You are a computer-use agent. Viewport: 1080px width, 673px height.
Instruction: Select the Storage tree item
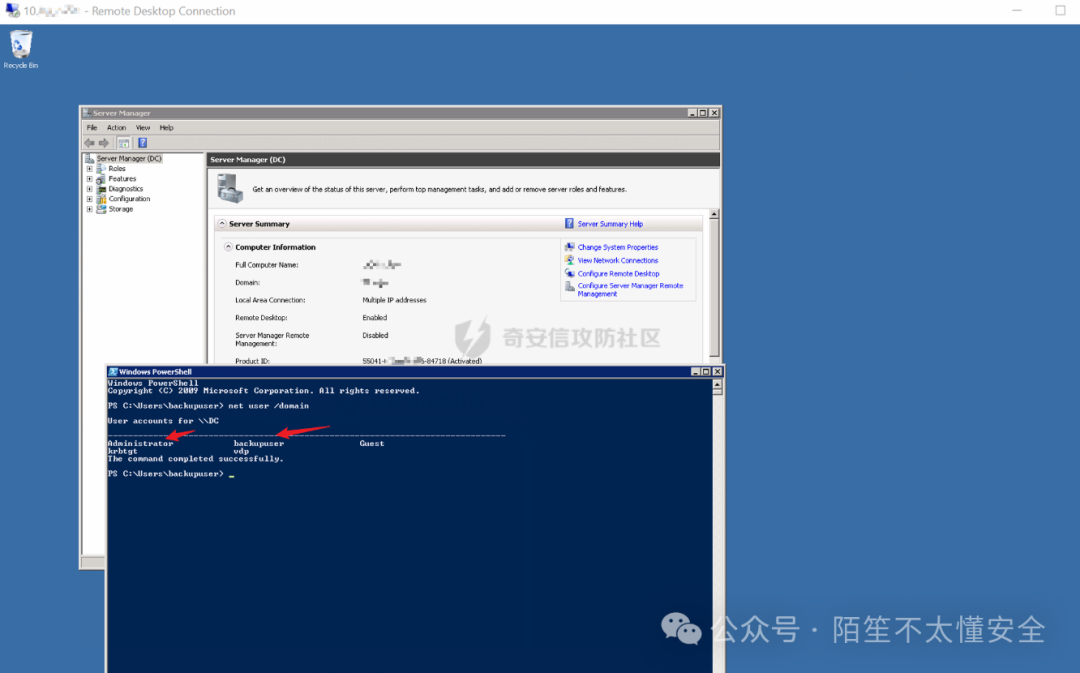[x=121, y=209]
